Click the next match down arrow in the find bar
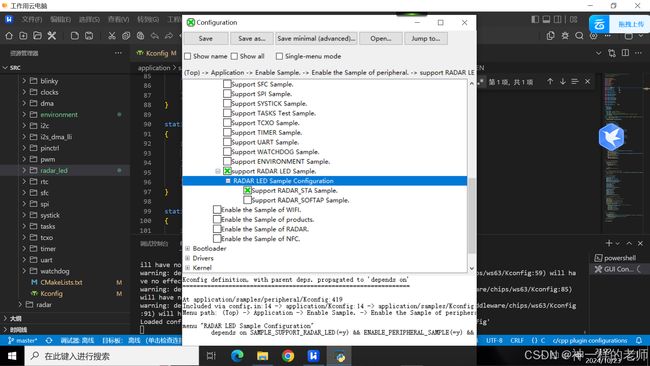Image resolution: width=650 pixels, height=366 pixels. click(563, 82)
